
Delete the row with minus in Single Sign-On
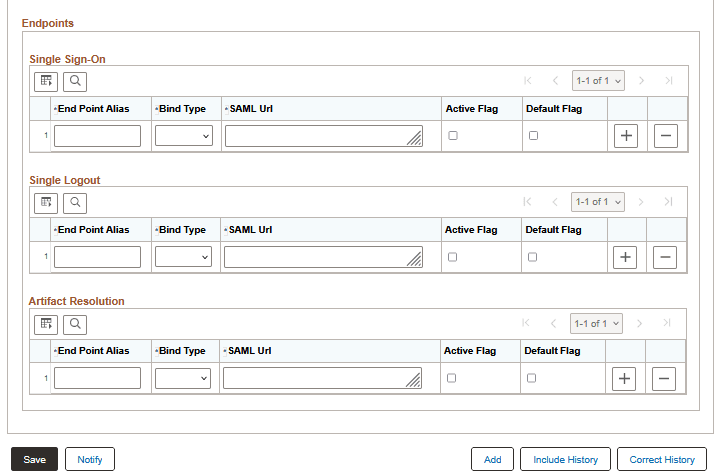tap(666, 136)
